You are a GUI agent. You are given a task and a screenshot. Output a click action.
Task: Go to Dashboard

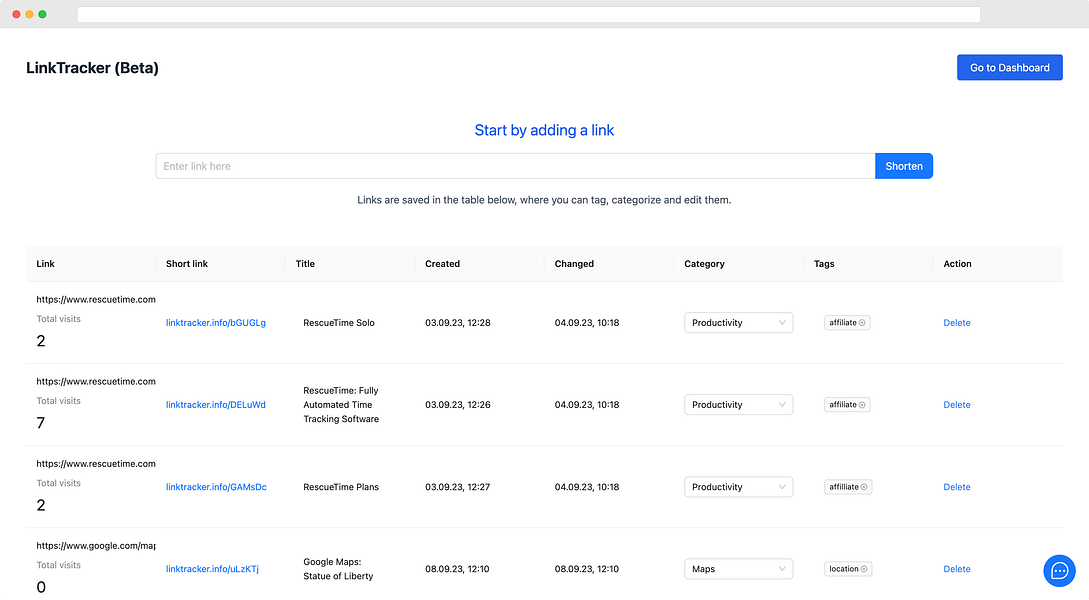(x=1009, y=67)
